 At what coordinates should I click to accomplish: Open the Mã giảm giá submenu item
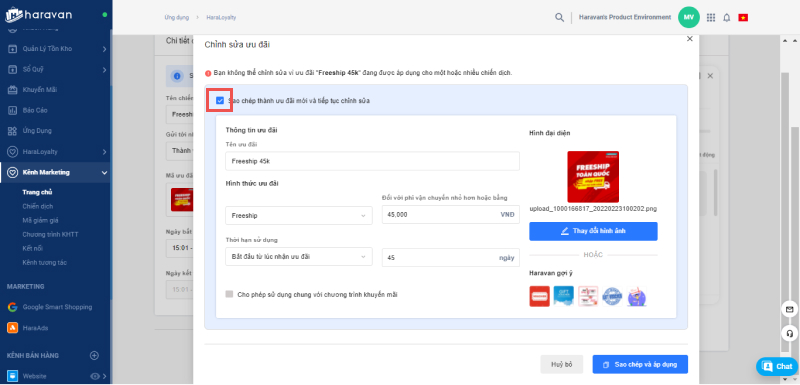point(40,220)
